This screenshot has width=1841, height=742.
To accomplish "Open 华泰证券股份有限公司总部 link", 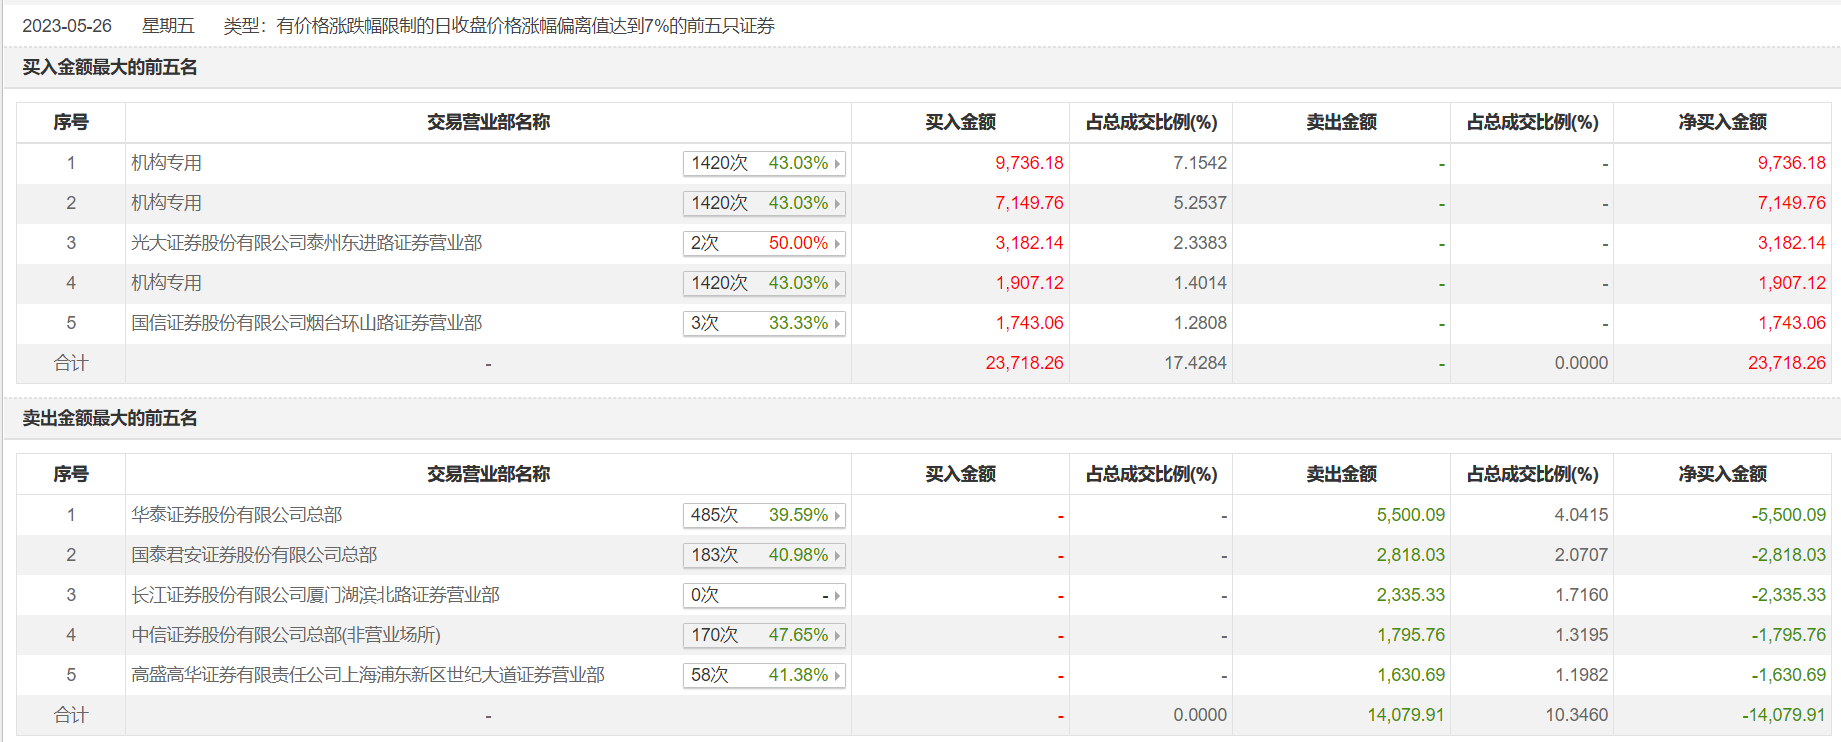I will point(236,515).
